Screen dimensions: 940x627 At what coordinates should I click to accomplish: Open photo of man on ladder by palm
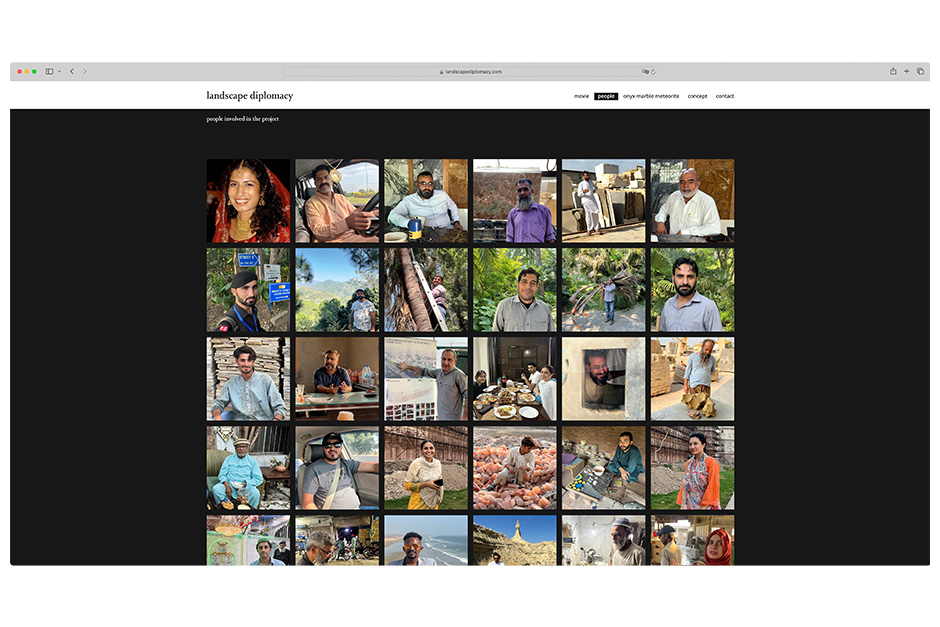pos(426,290)
